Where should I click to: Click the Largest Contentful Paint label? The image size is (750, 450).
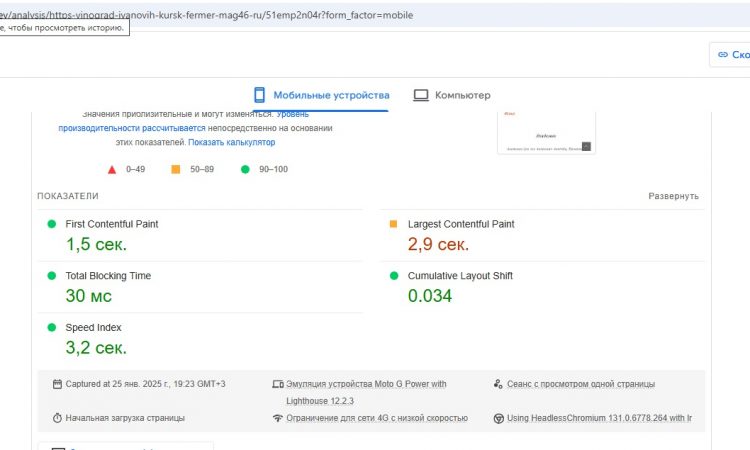click(461, 224)
